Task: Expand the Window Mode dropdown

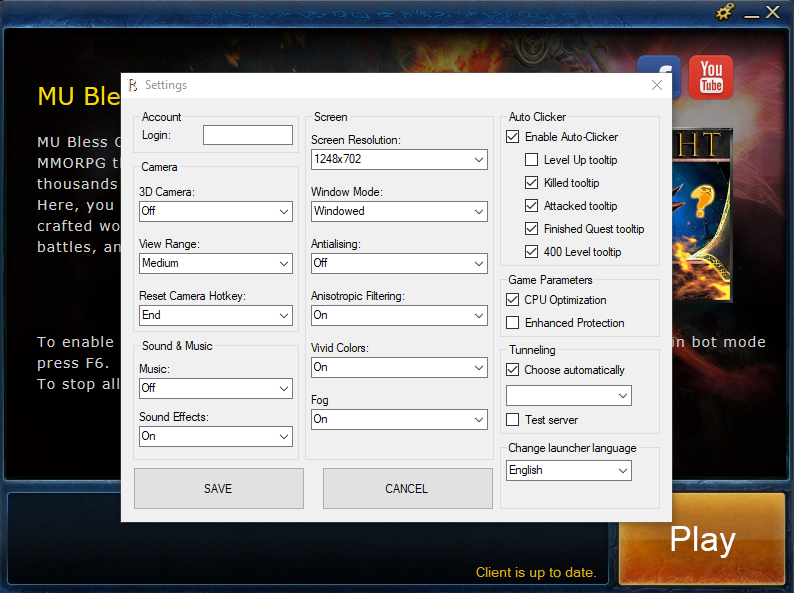Action: 399,211
